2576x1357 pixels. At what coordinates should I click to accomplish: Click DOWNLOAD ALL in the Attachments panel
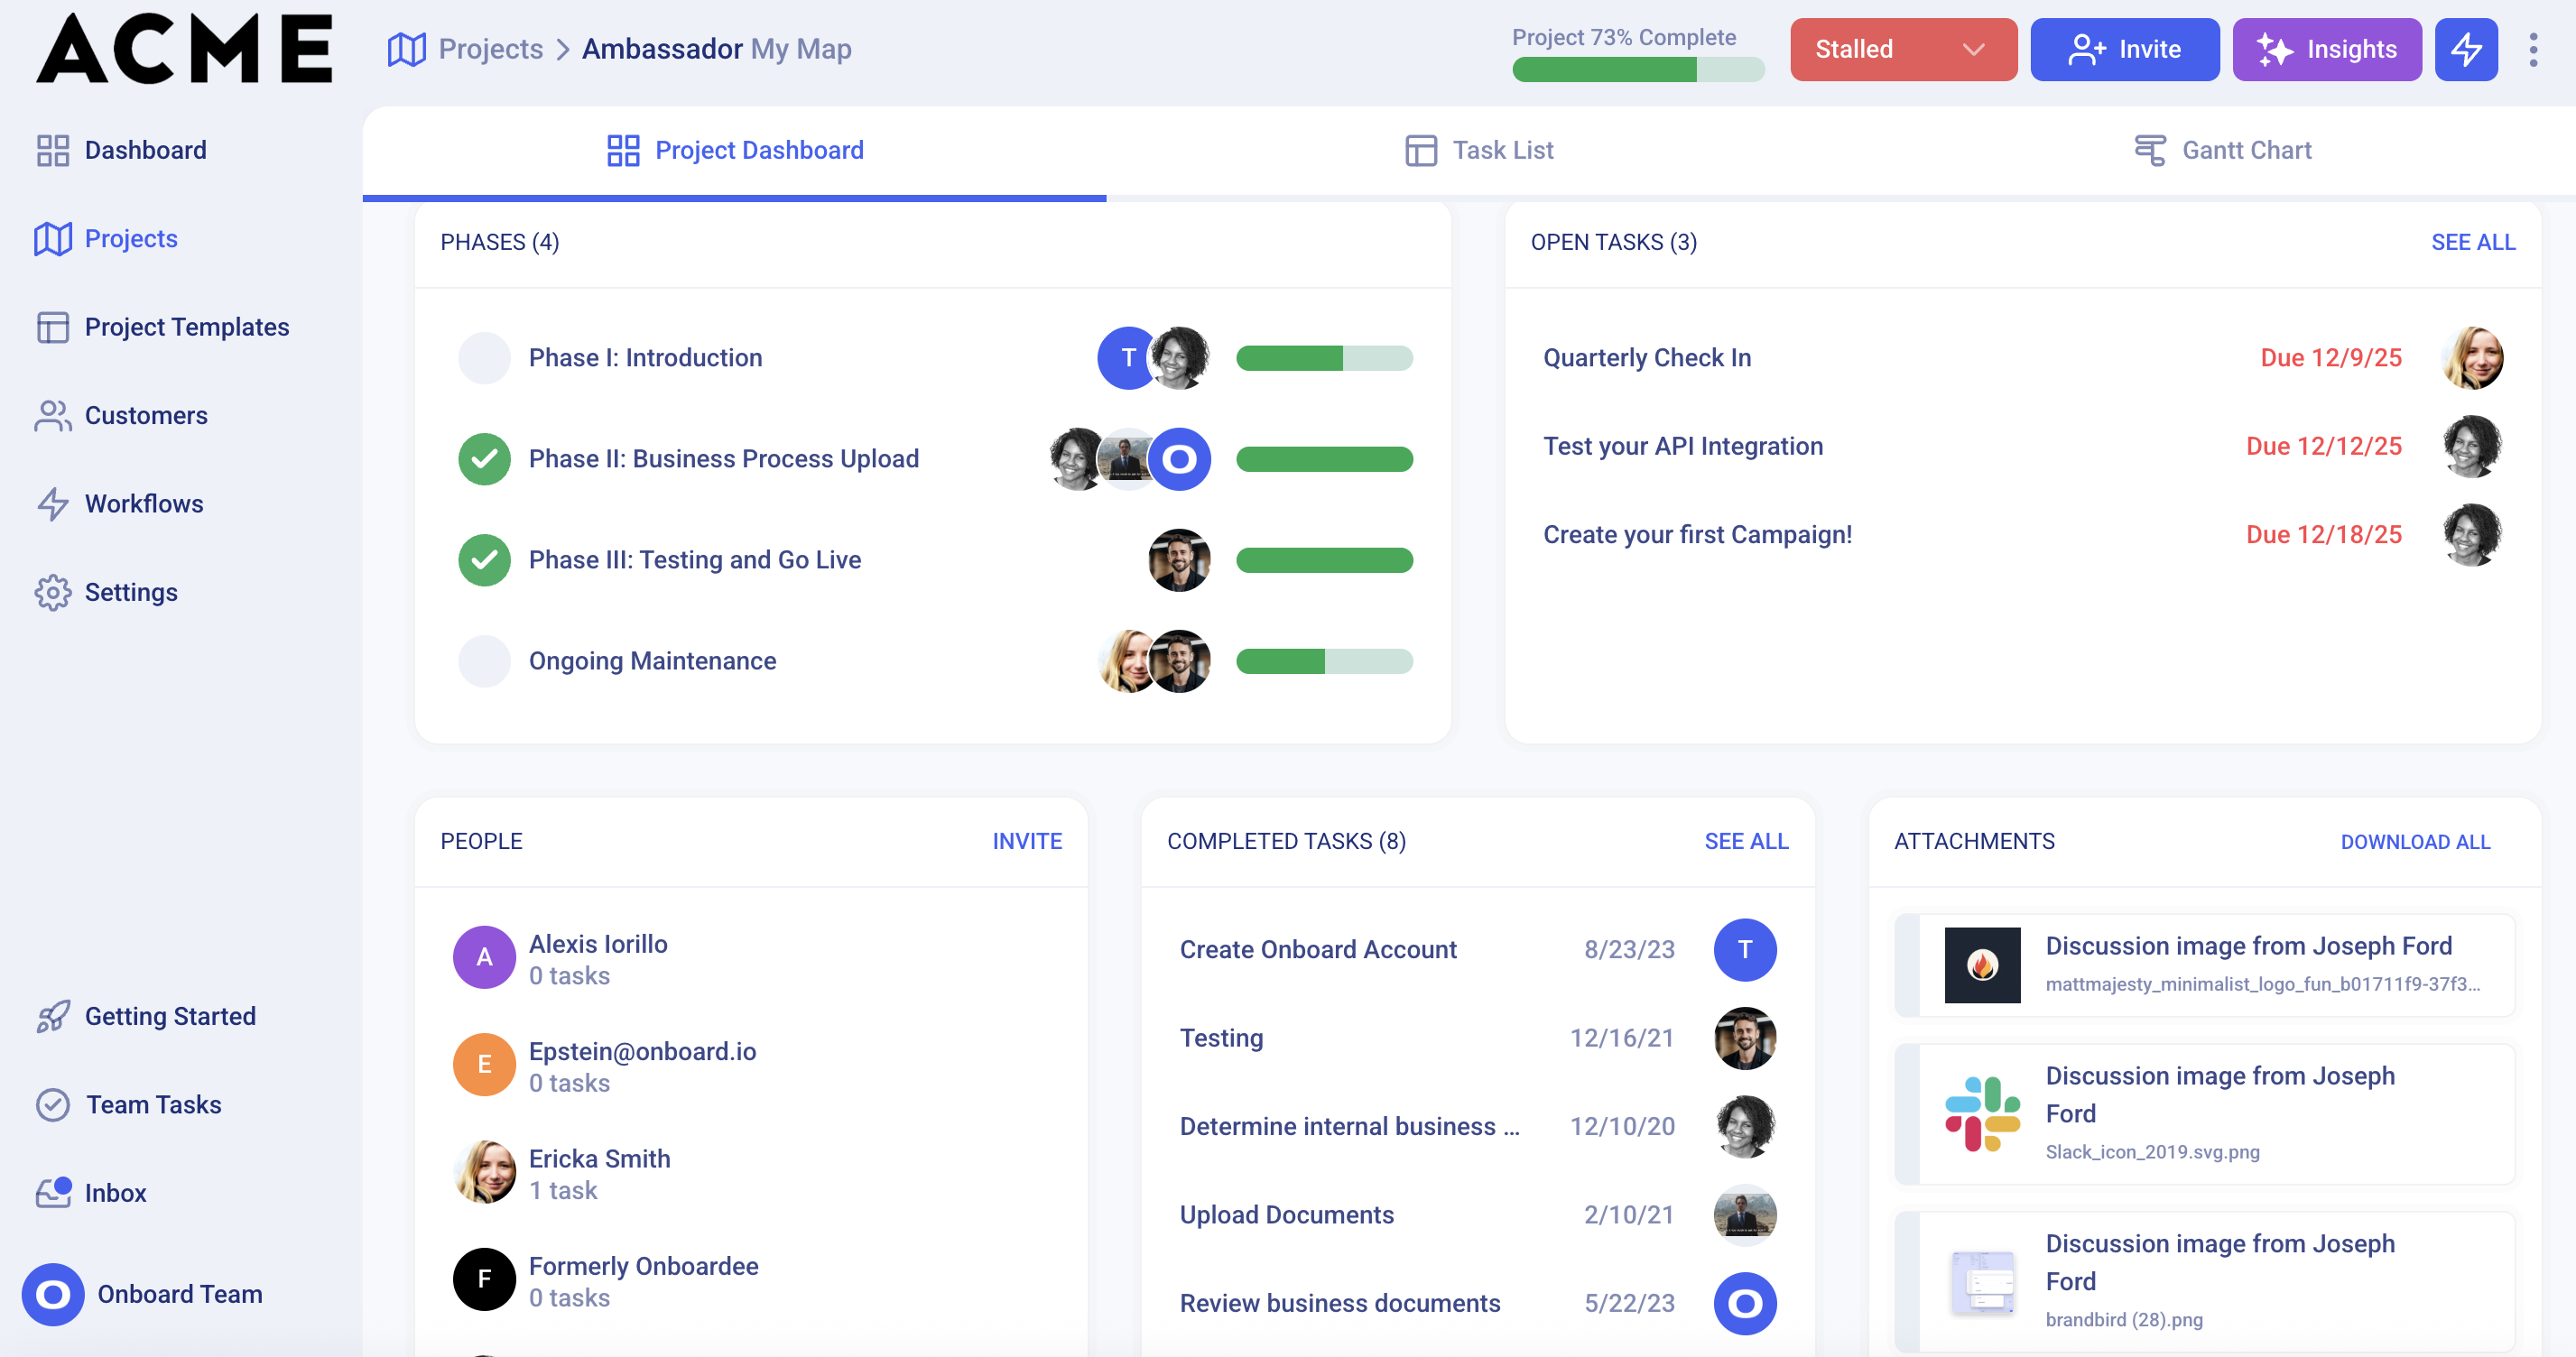point(2416,842)
